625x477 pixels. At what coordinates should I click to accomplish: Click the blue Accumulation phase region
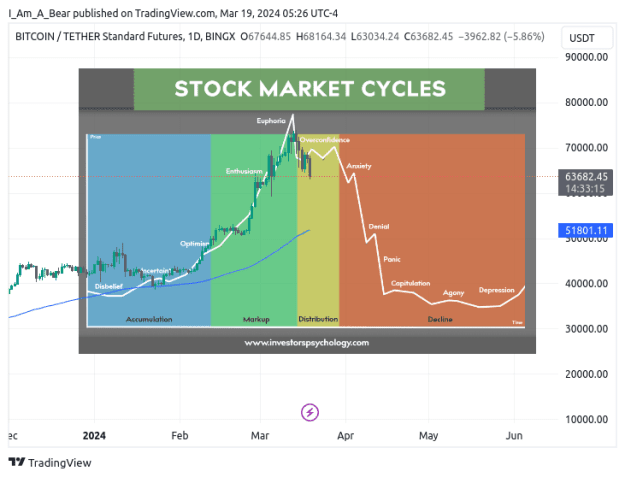(149, 230)
